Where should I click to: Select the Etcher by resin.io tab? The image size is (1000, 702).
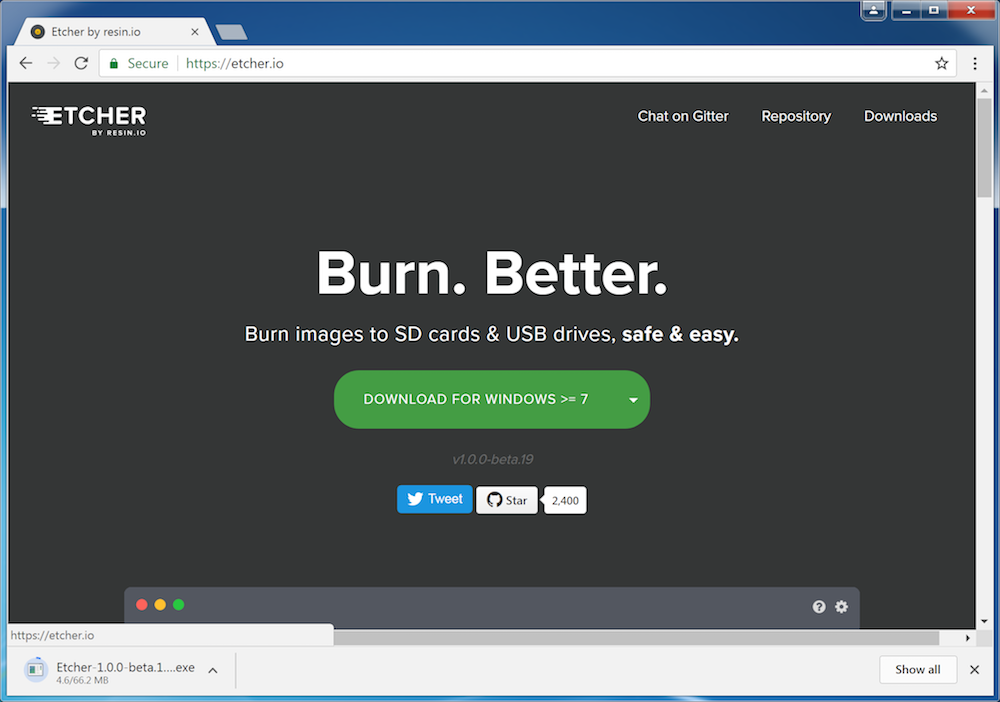pos(115,32)
